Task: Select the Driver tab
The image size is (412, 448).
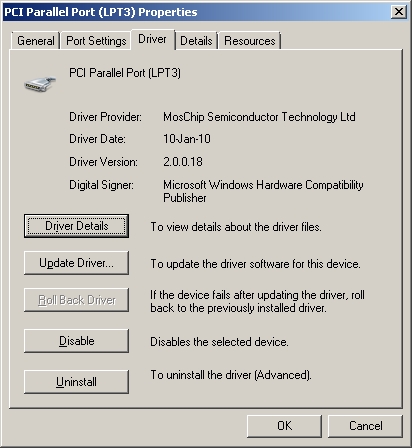Action: coord(152,39)
